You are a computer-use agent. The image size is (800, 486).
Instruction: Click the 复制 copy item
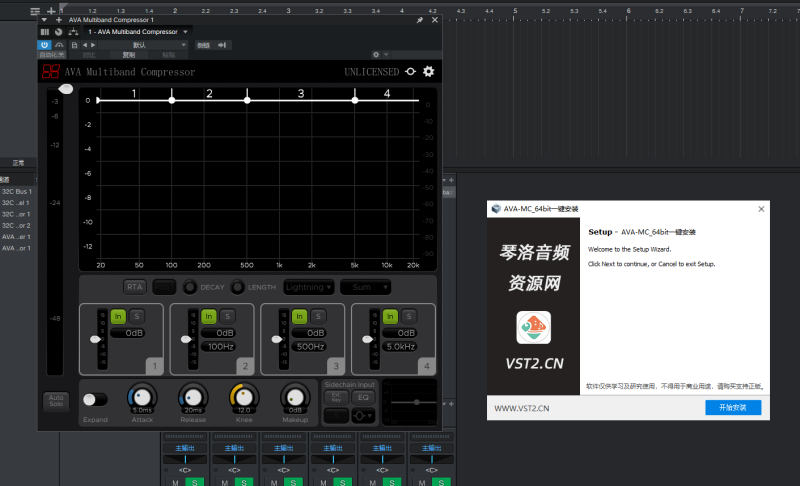click(x=129, y=55)
